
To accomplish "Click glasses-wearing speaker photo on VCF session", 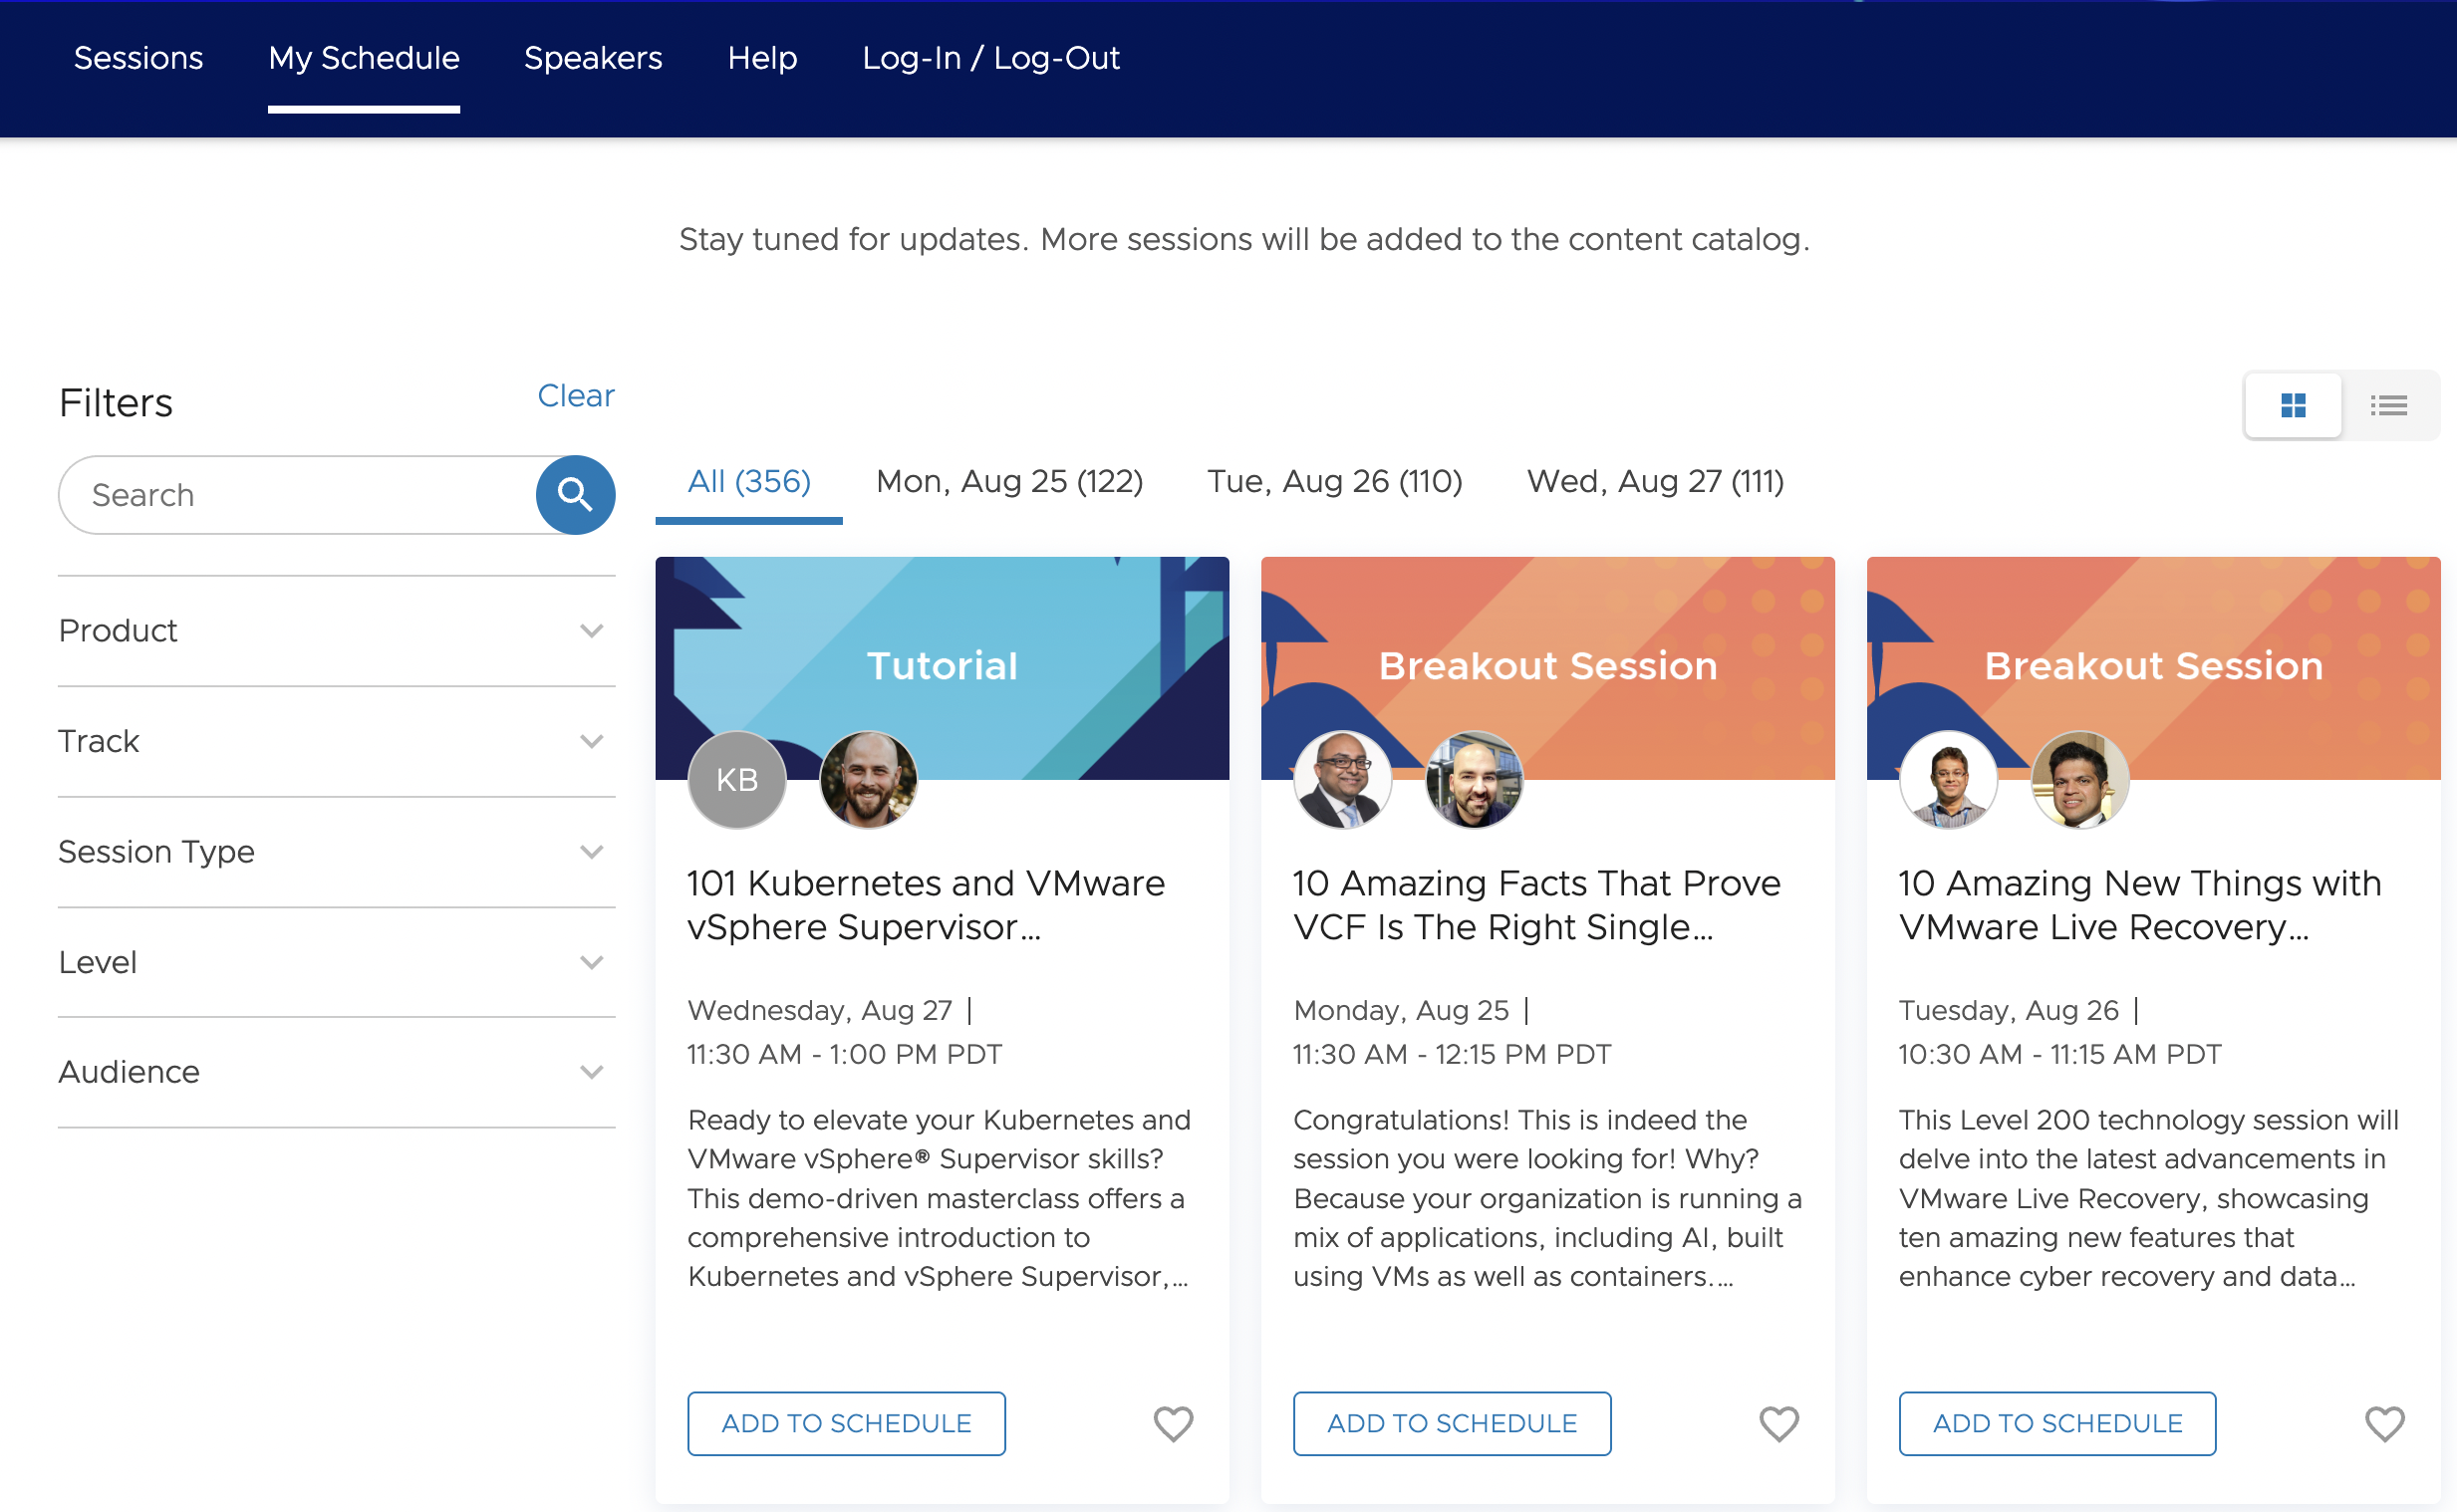I will pos(1342,780).
